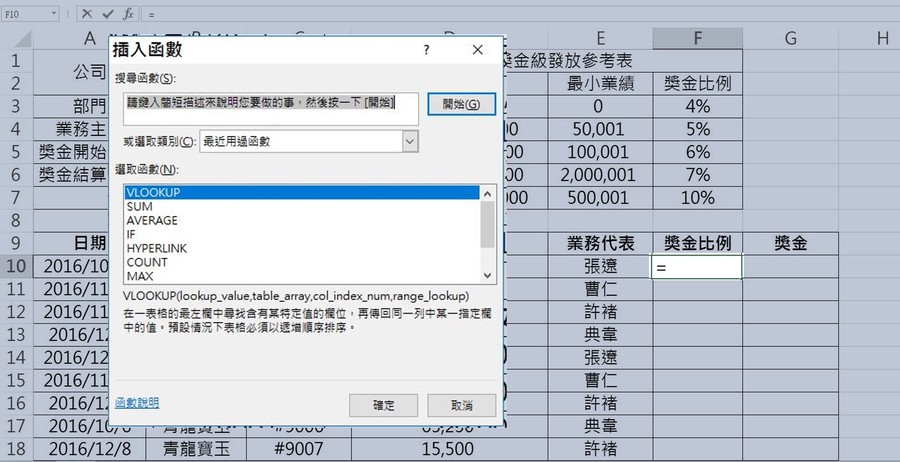Click the formula bar input area

(519, 14)
